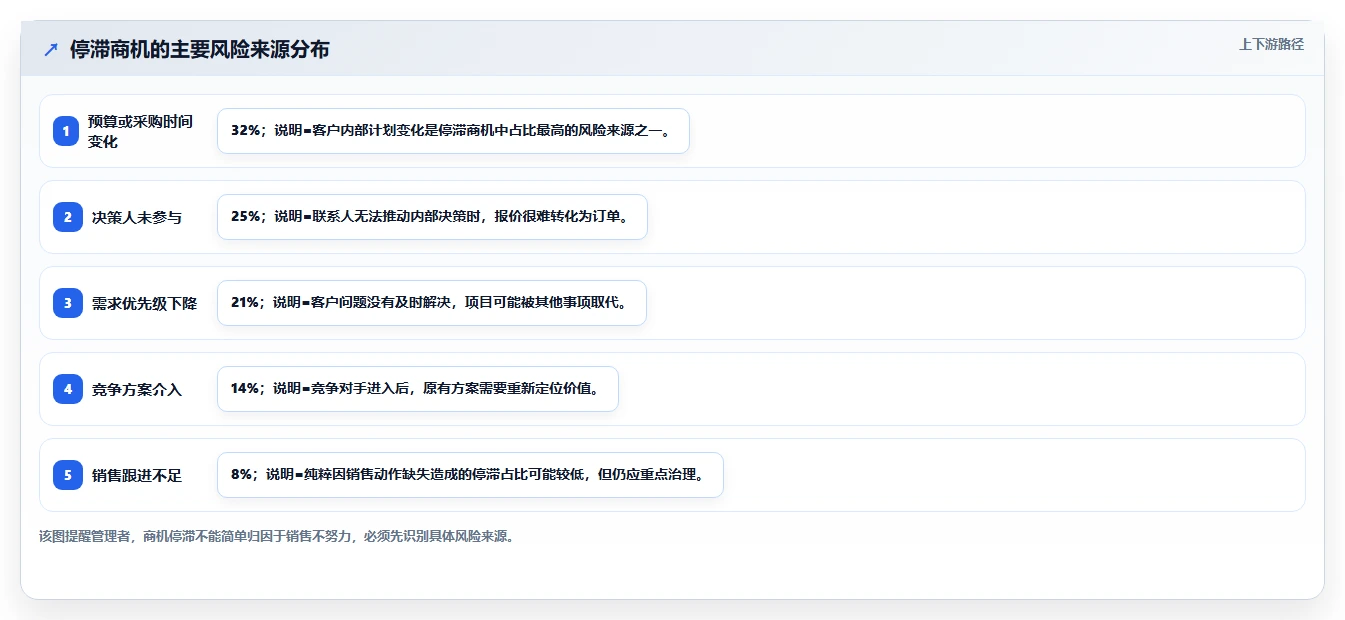
Task: Select the 预算或采购时间变化 label
Action: point(140,131)
